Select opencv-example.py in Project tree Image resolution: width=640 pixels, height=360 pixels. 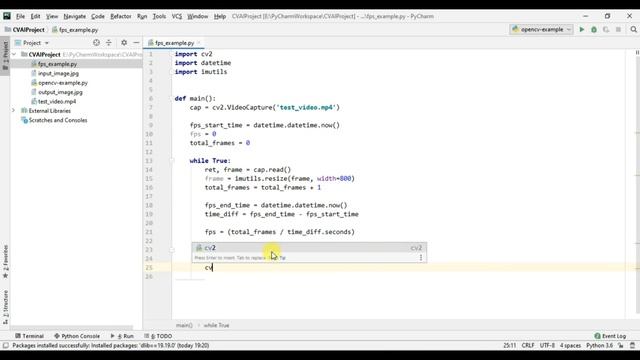pyautogui.click(x=63, y=83)
